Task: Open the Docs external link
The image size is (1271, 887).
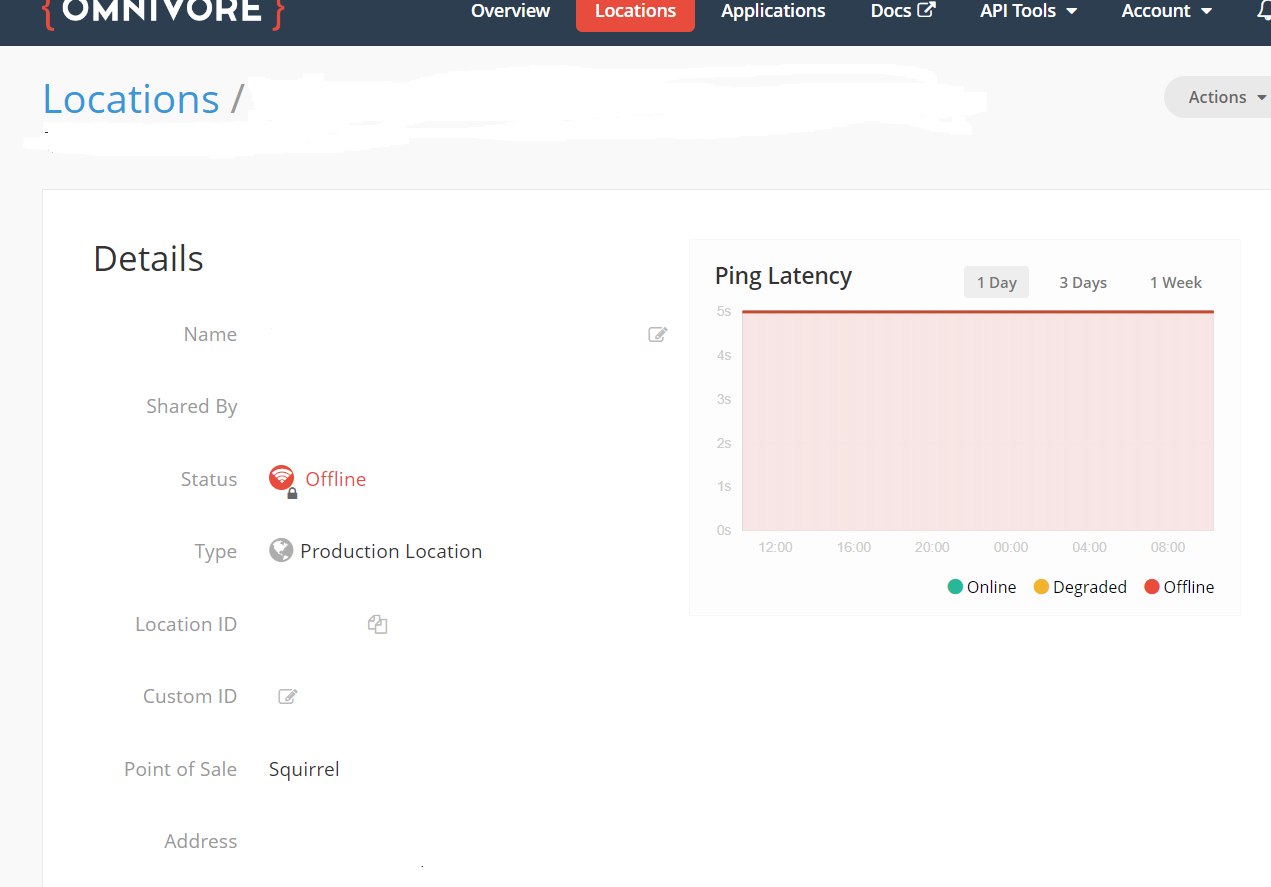Action: (903, 11)
